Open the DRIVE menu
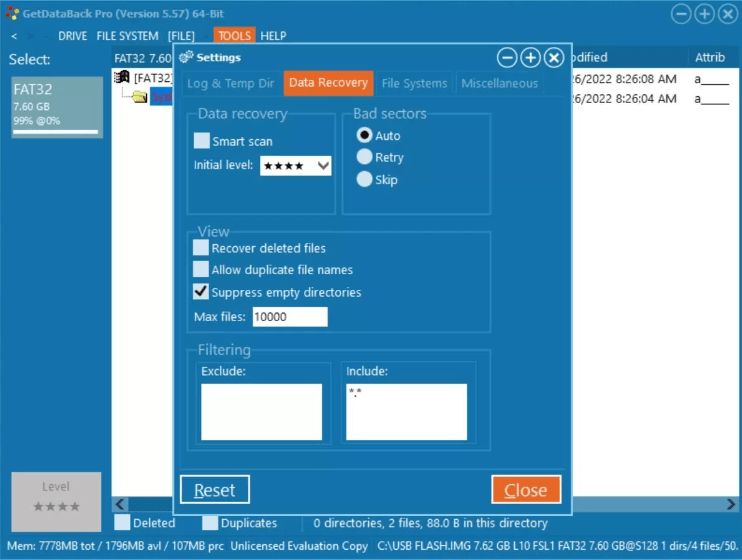 (72, 36)
